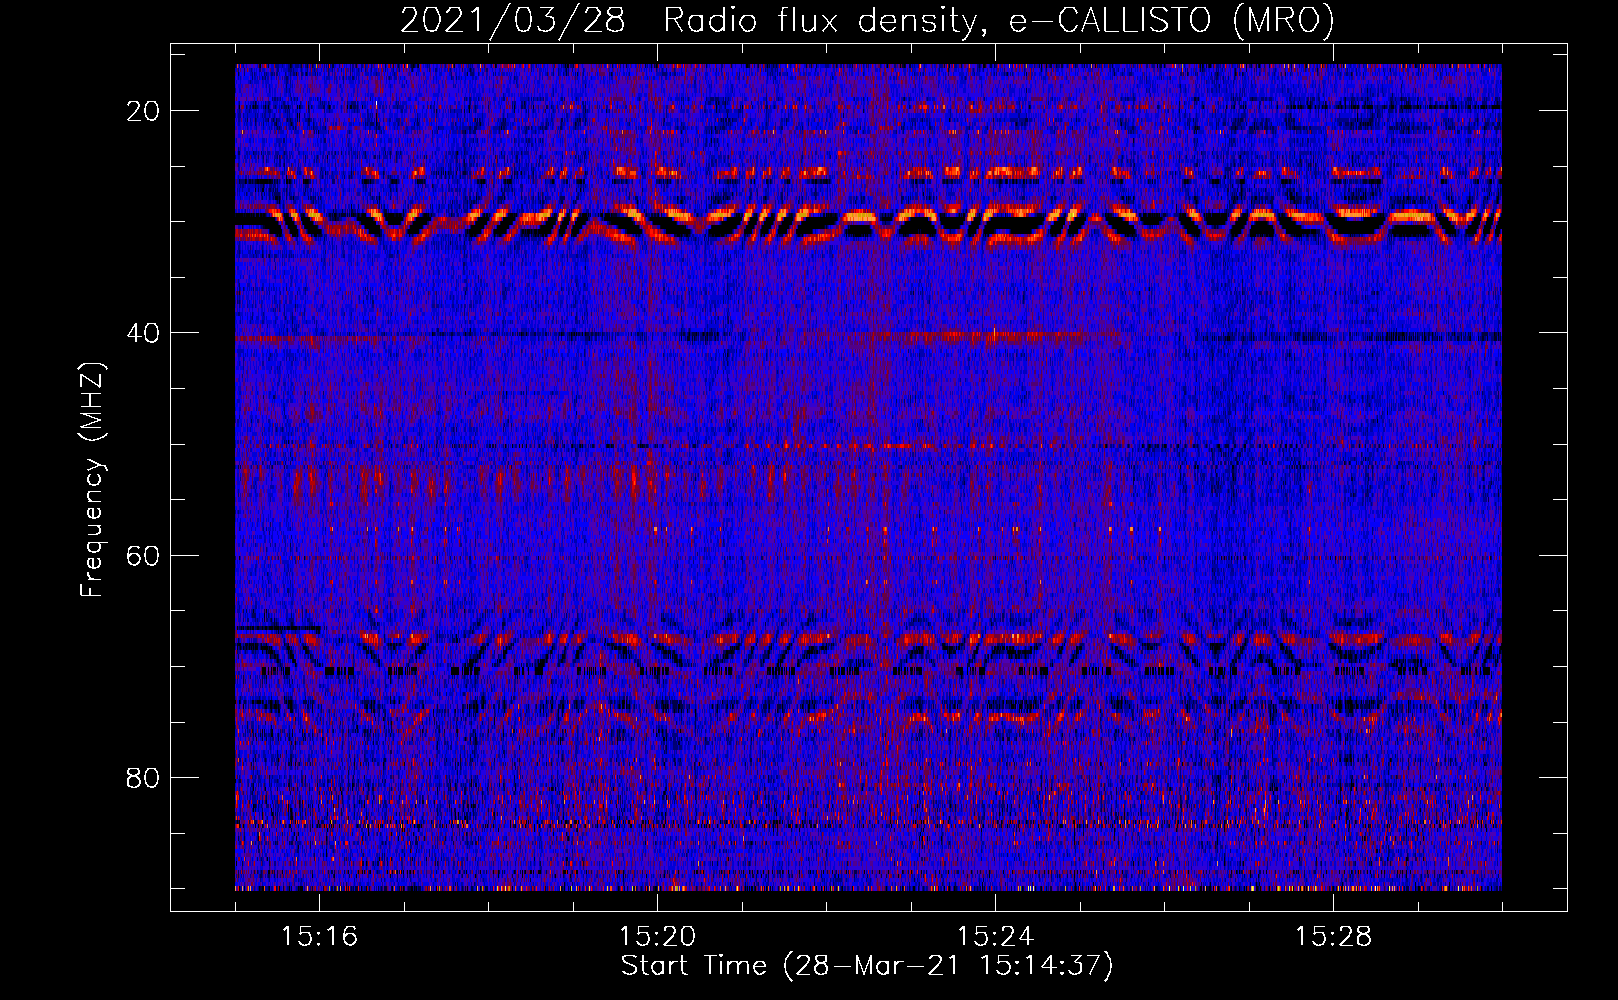Image resolution: width=1618 pixels, height=1000 pixels.
Task: Click the 15:28 time tick label
Action: tap(1333, 936)
